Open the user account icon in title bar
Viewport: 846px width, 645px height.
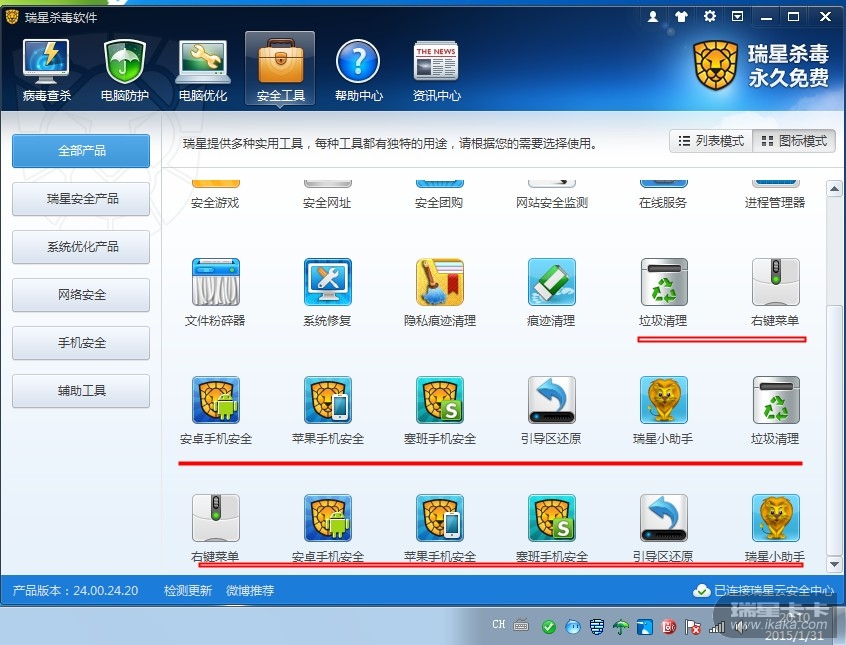(x=653, y=17)
